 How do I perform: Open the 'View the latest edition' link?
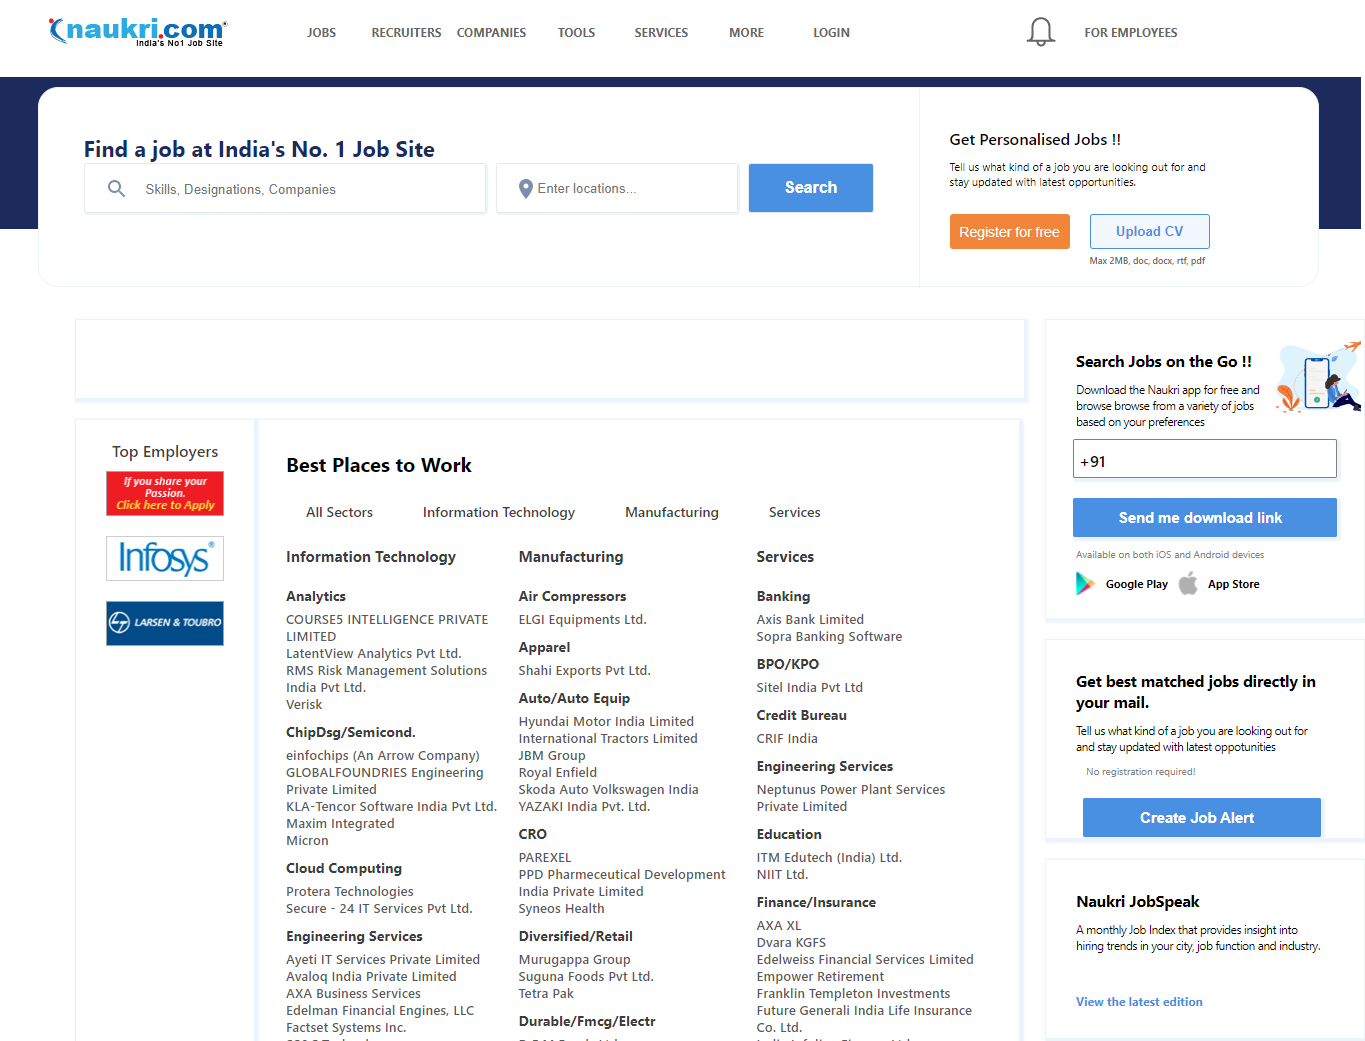[1139, 1002]
